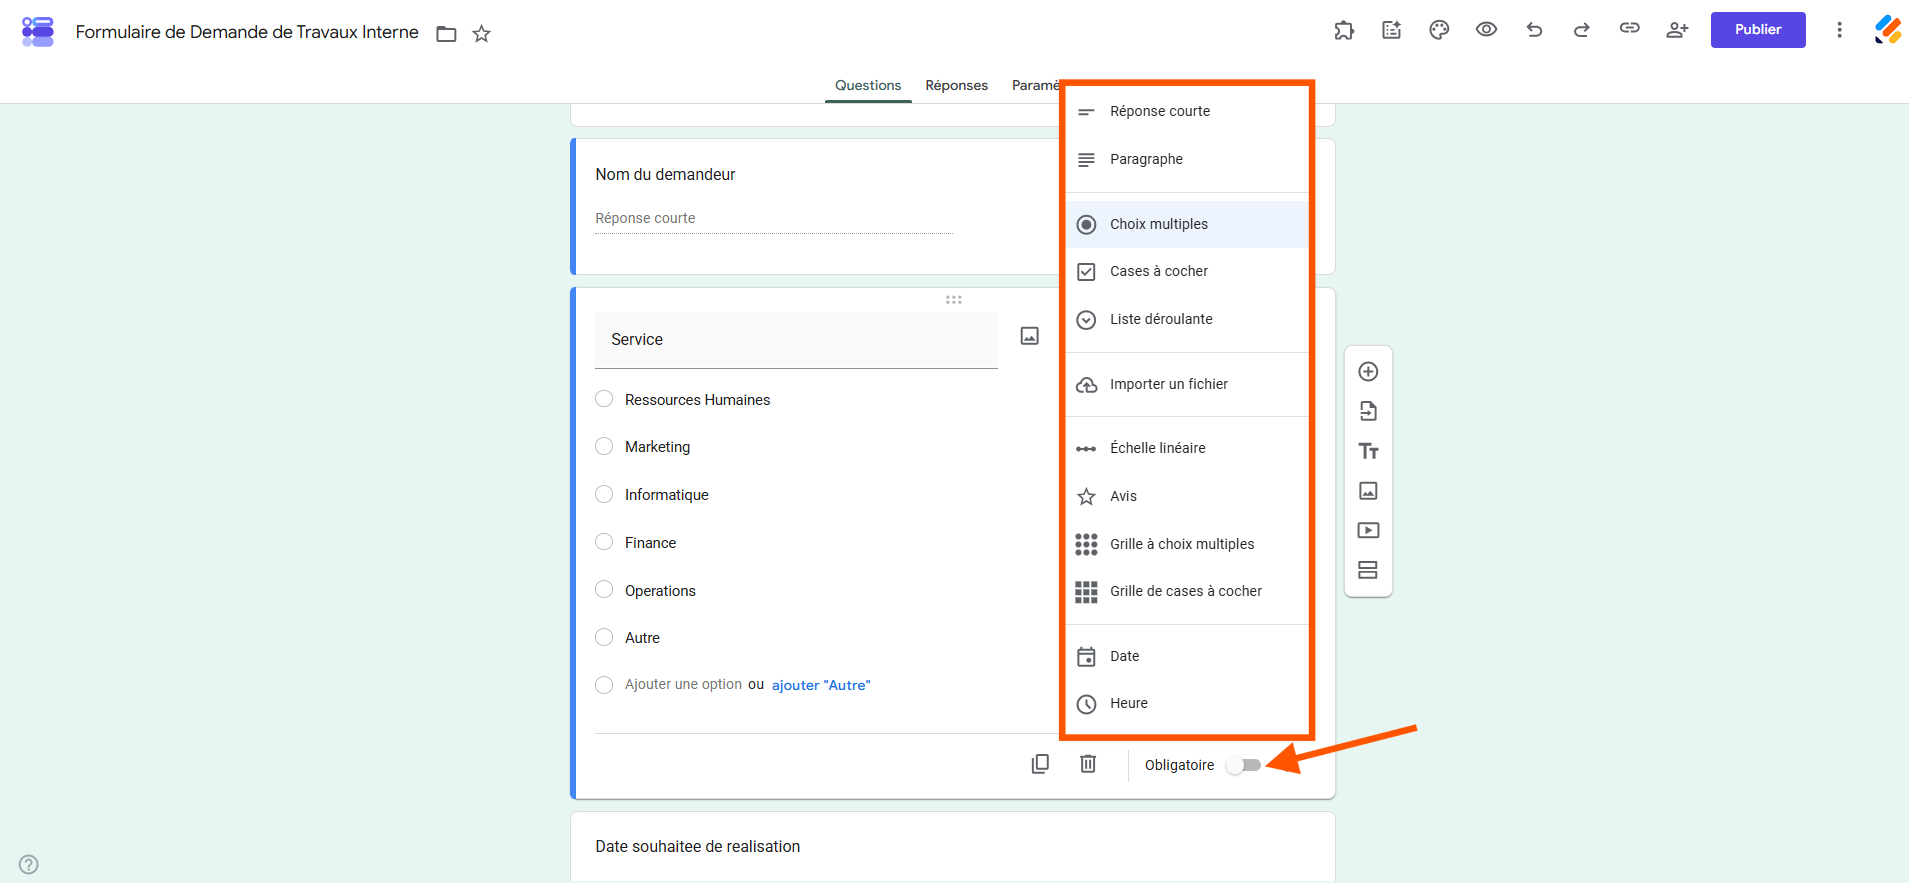Click the redo arrow
The image size is (1909, 883).
(1582, 30)
